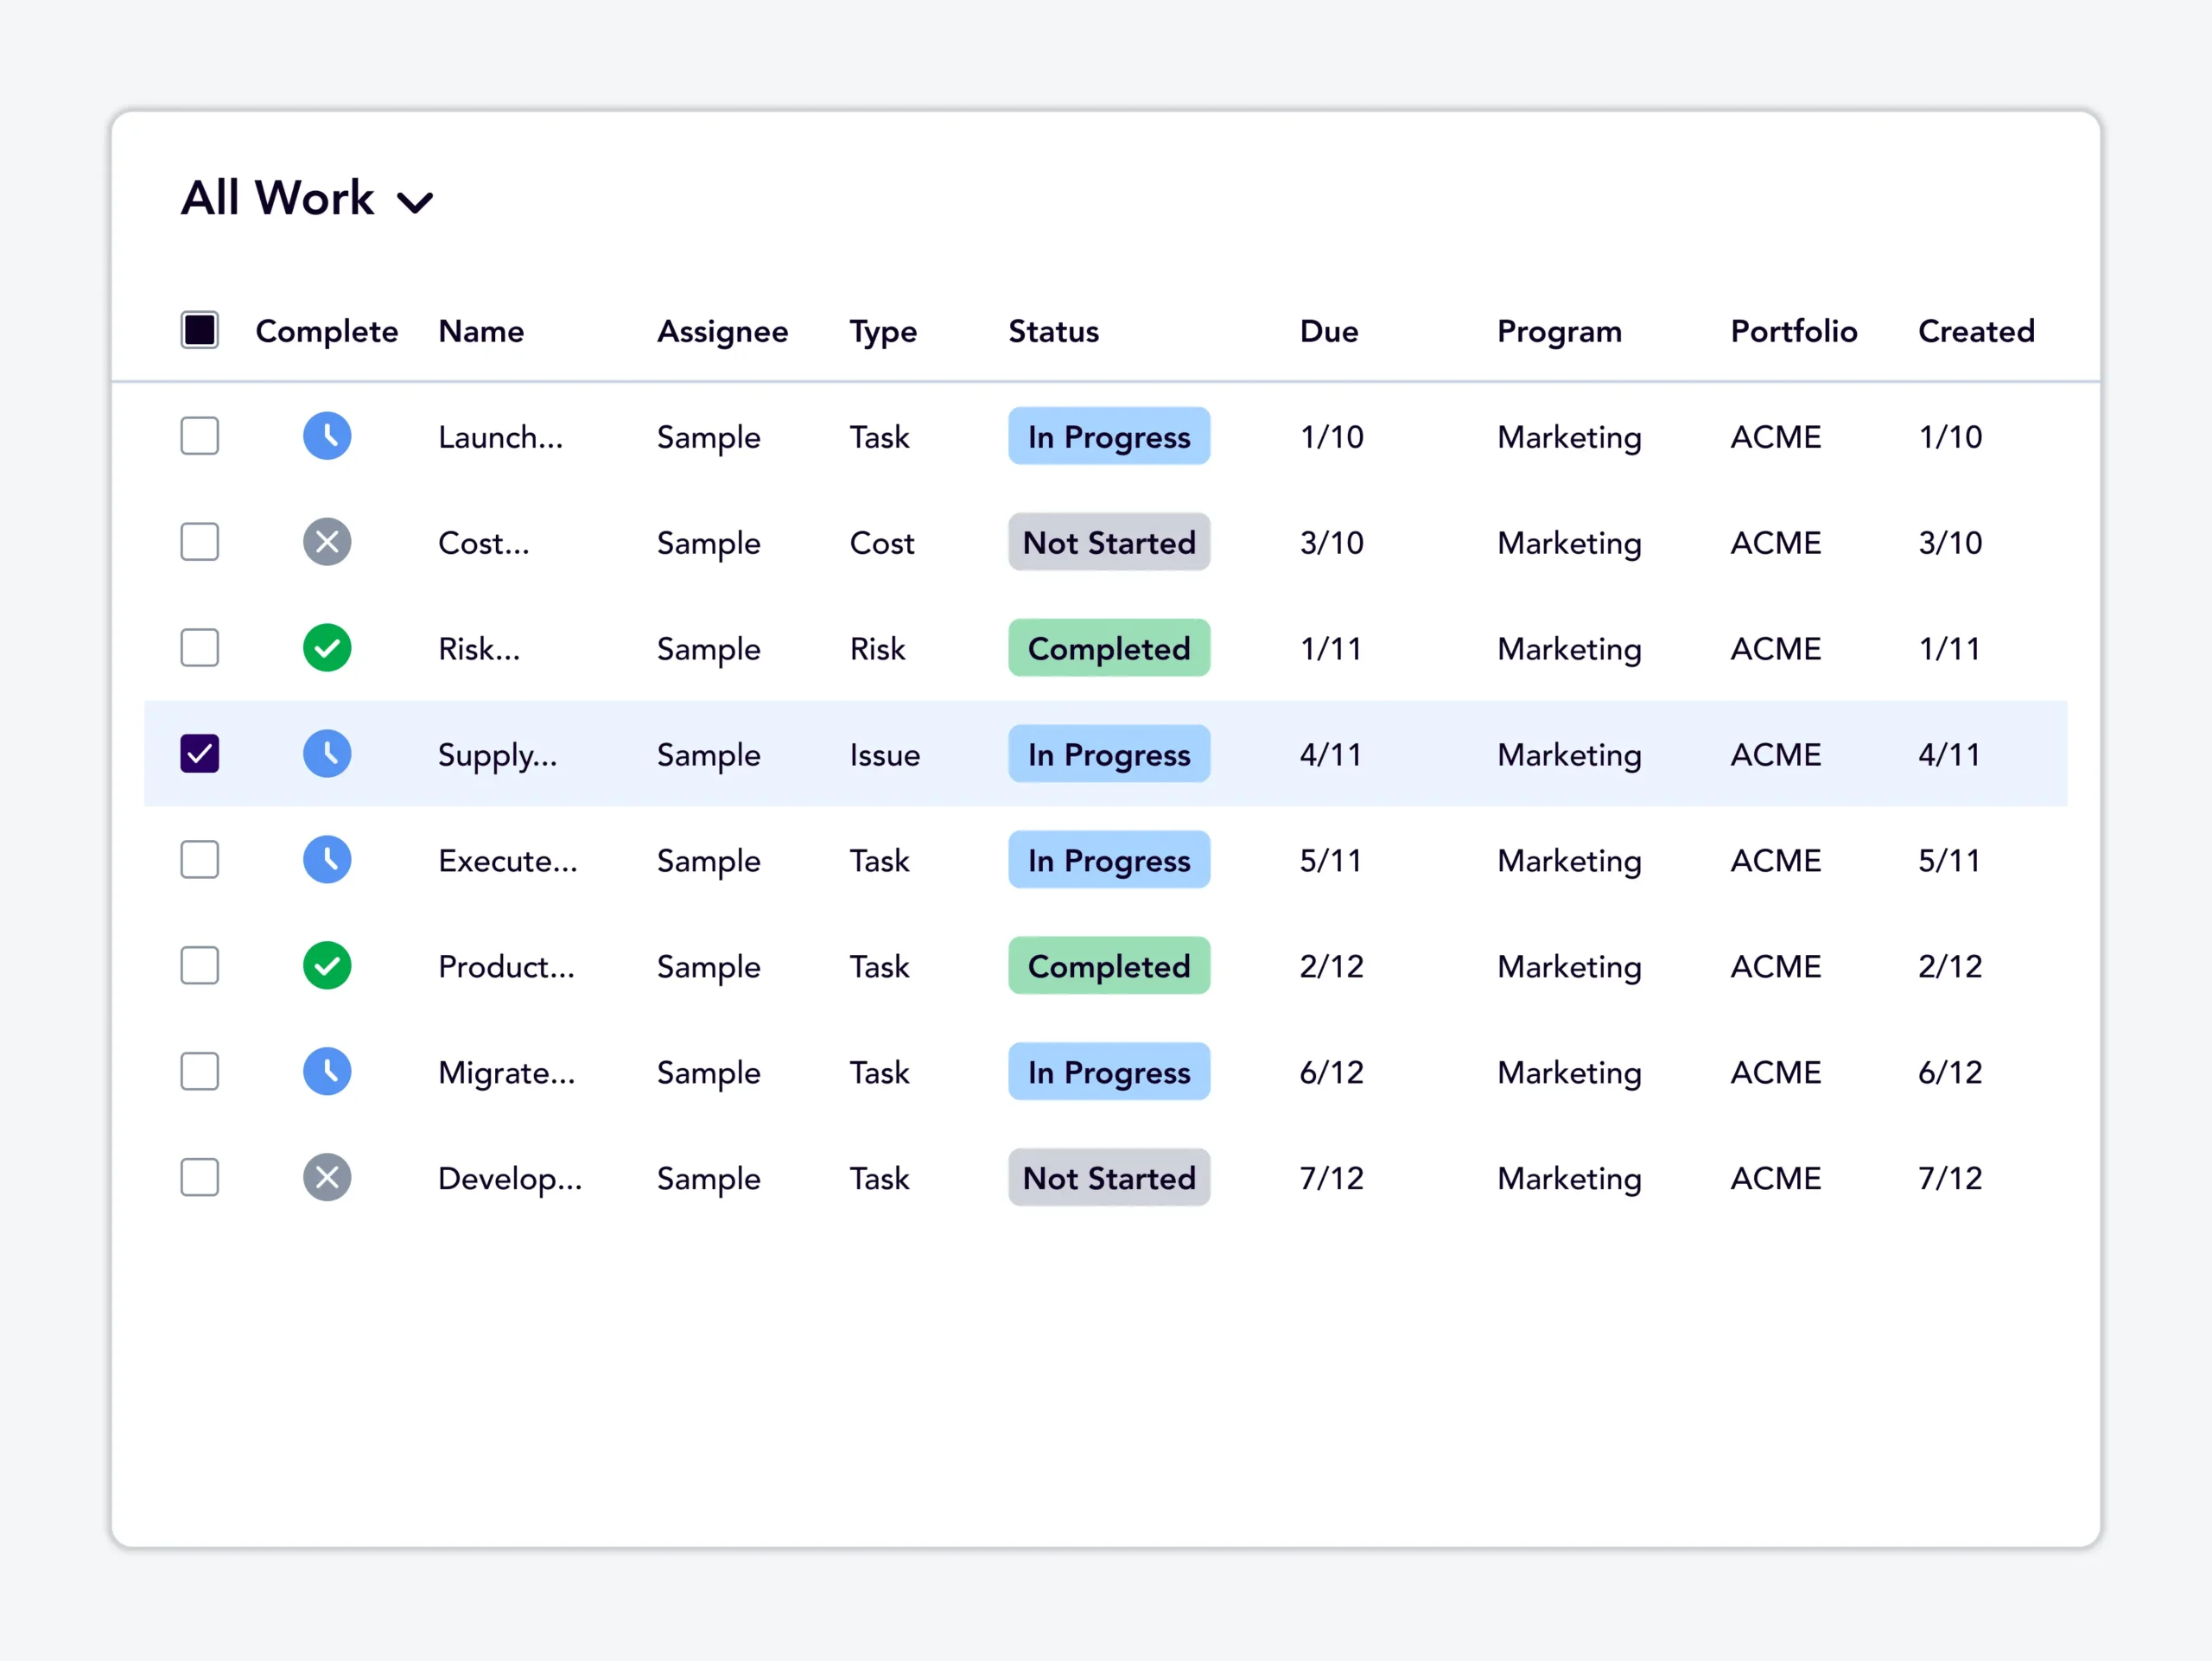Click gray X icon in Develop row
Screen dimensions: 2212x1661
[x=327, y=1178]
